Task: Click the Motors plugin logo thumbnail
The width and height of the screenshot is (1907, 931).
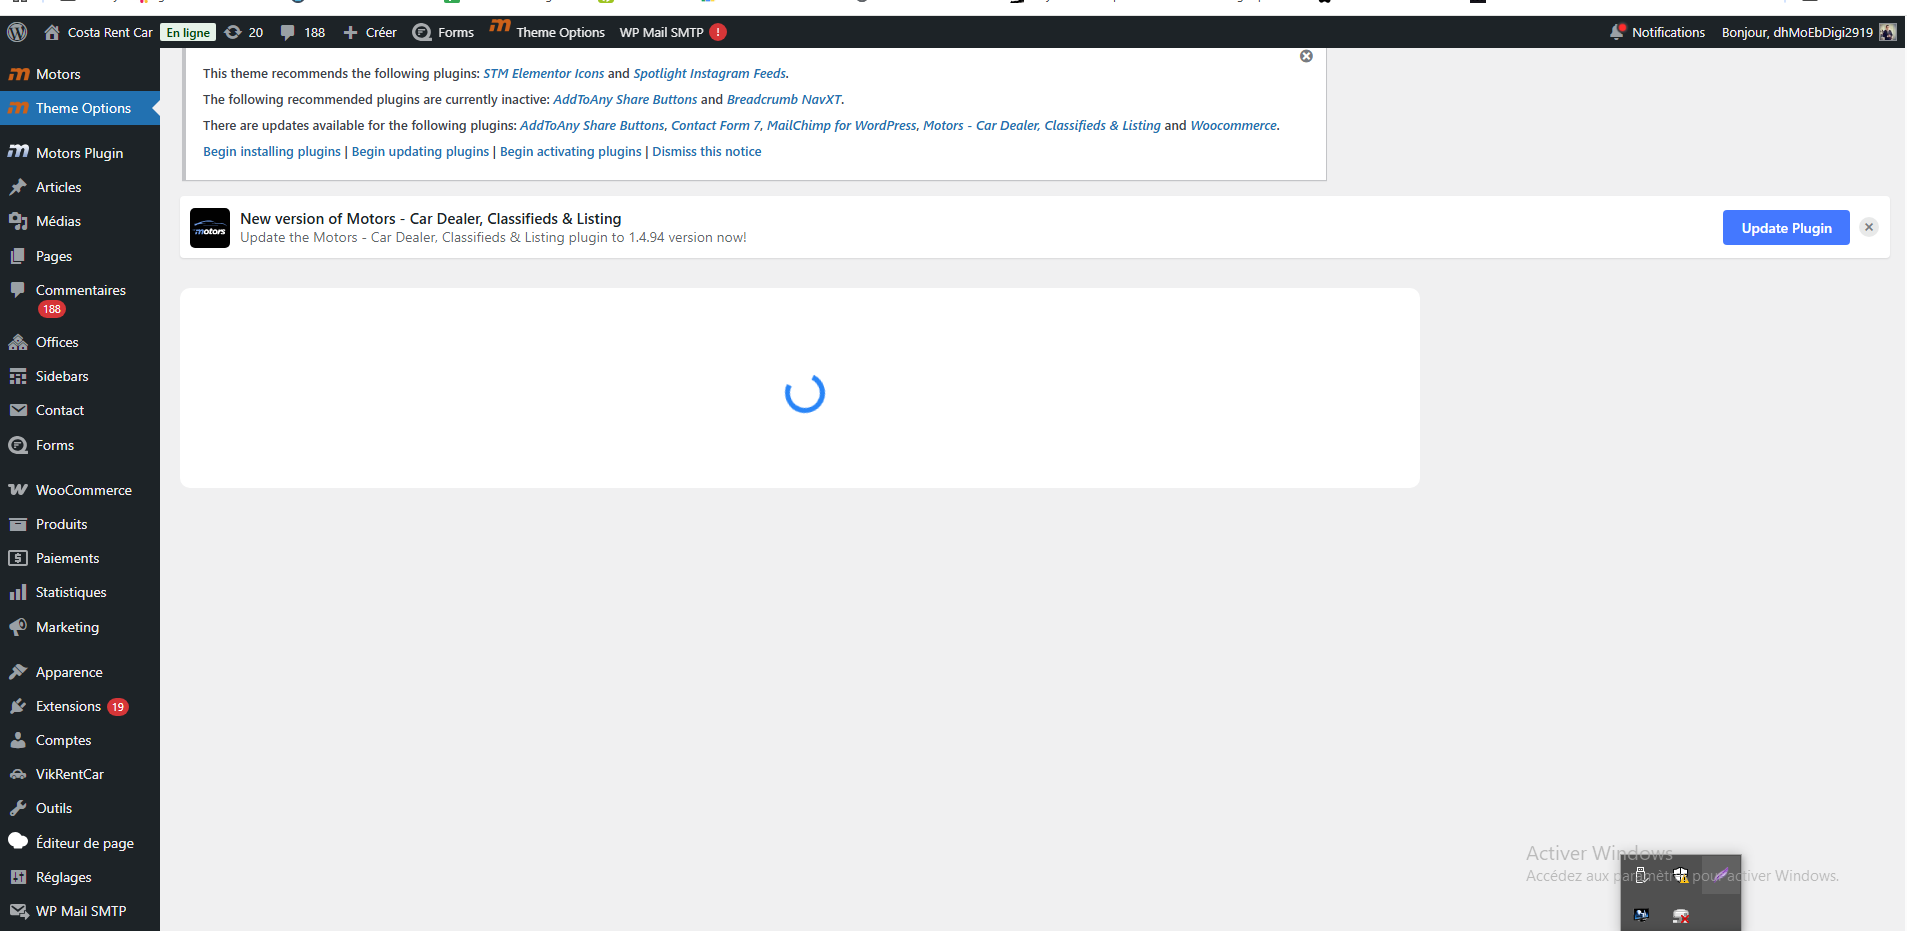Action: 210,228
